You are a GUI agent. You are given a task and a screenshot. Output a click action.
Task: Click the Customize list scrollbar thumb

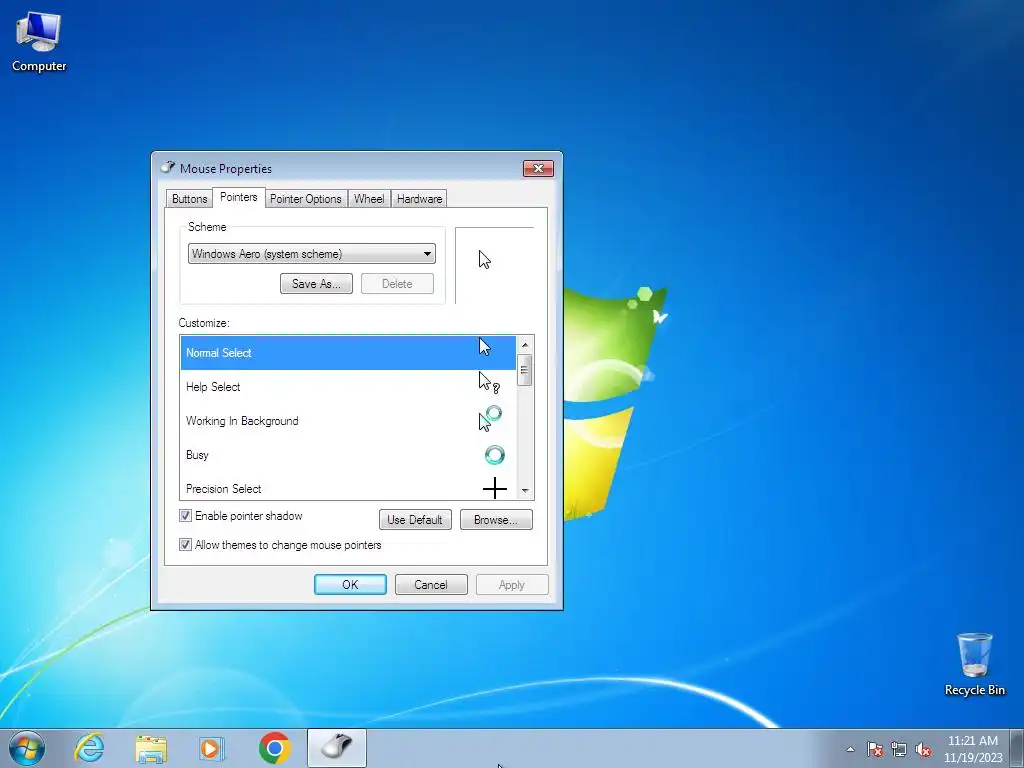pos(524,370)
